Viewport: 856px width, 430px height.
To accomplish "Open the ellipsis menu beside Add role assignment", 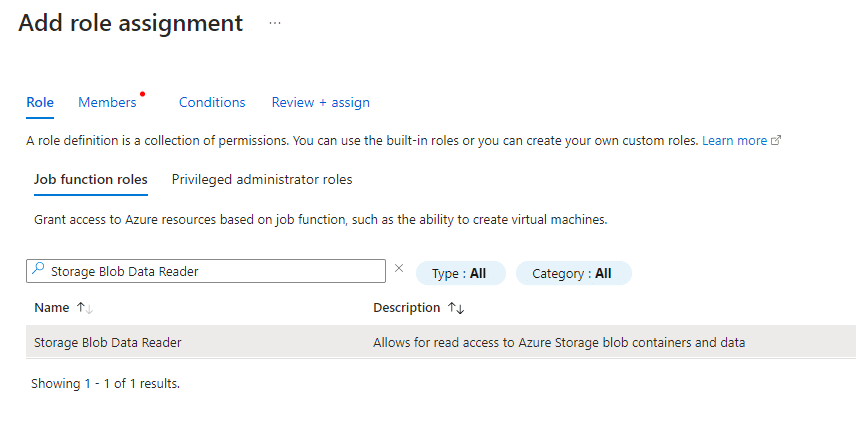I will point(275,23).
